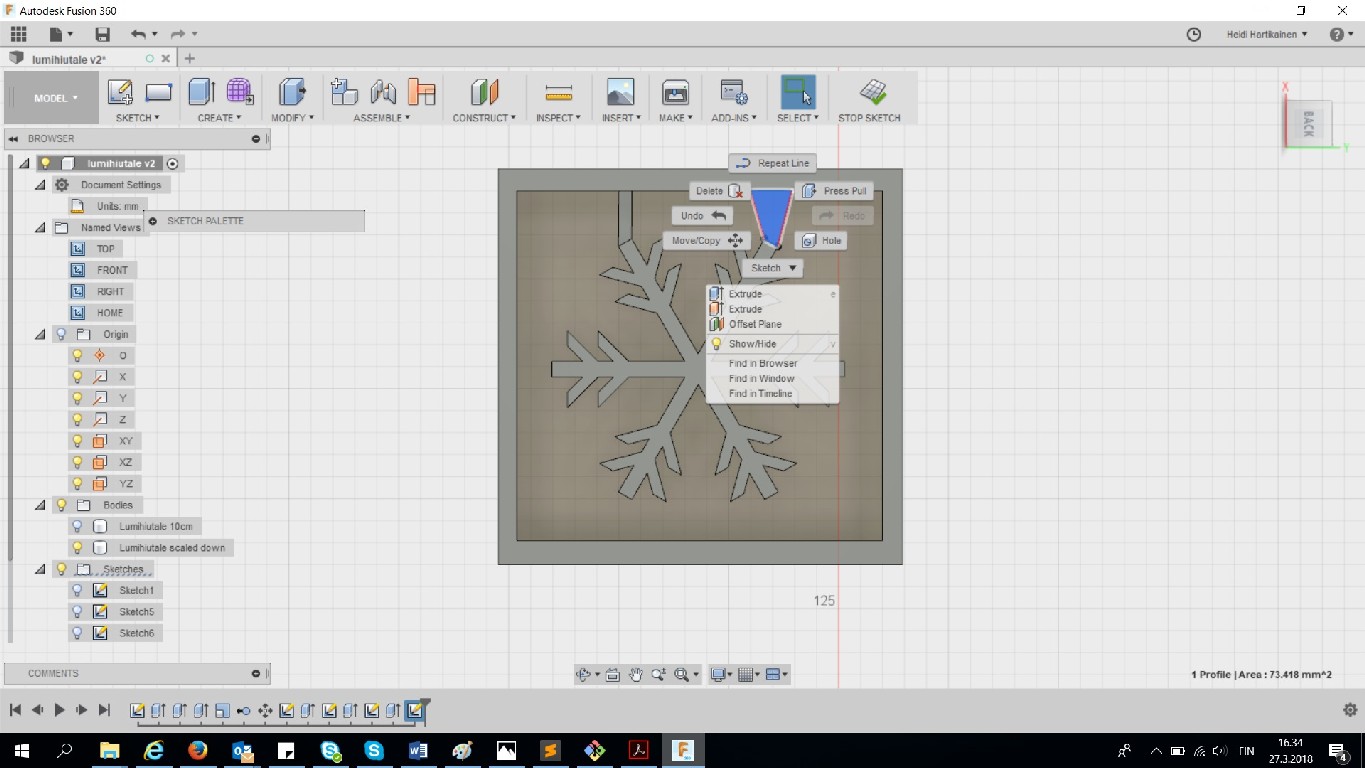1365x768 pixels.
Task: Collapse the Sketches folder
Action: (40, 569)
